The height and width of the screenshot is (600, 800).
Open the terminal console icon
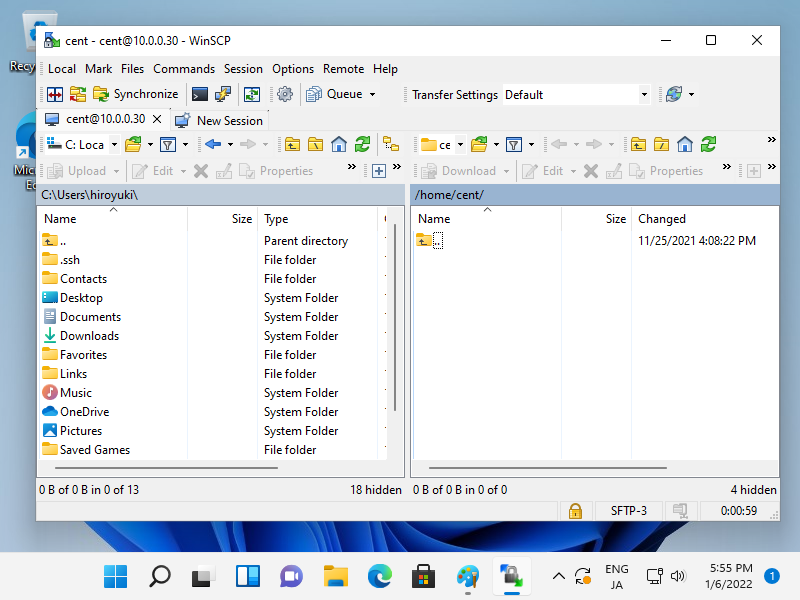tap(200, 94)
